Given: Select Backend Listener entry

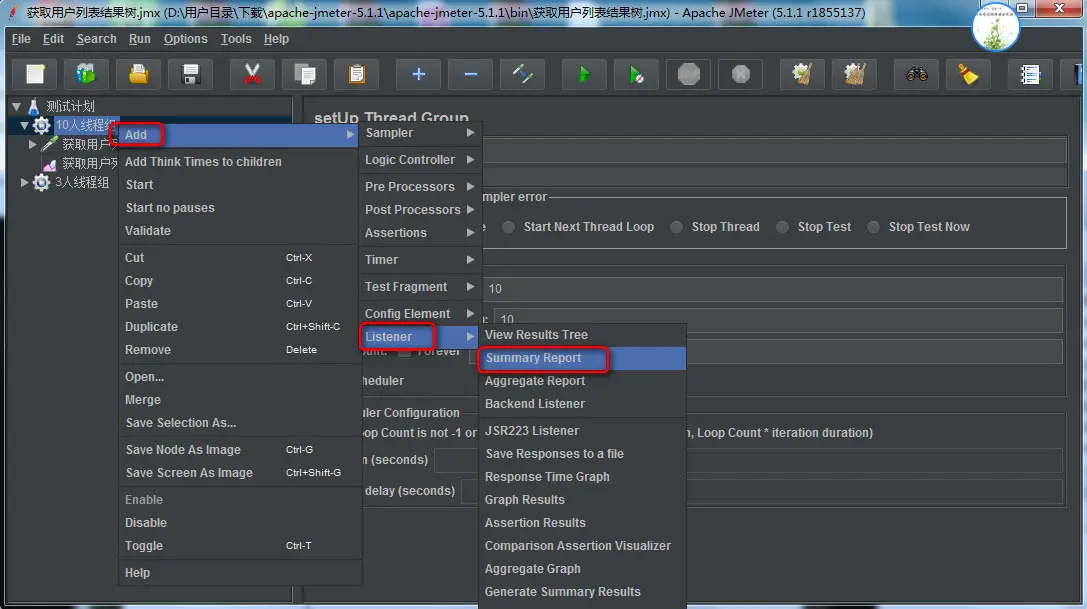Looking at the screenshot, I should pyautogui.click(x=582, y=404).
